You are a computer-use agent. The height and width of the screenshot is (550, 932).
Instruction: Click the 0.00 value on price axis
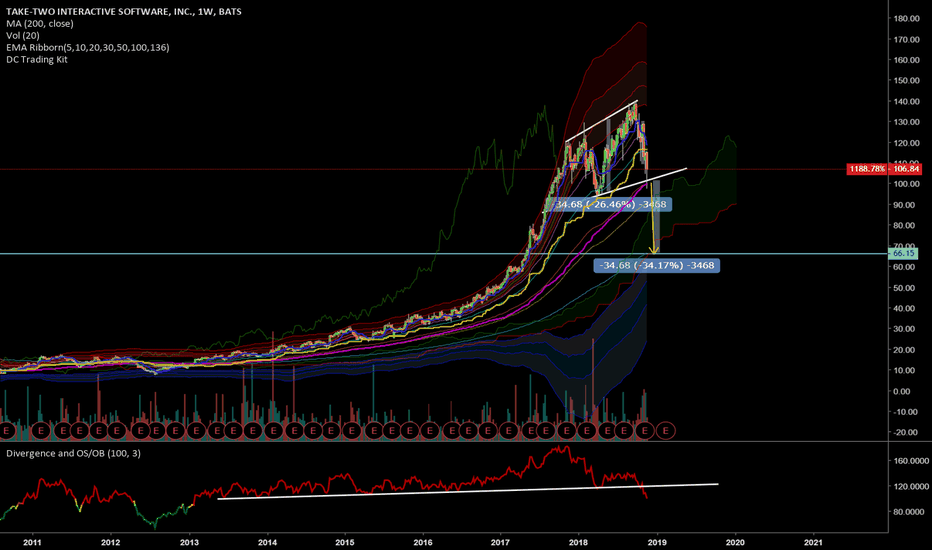(902, 391)
